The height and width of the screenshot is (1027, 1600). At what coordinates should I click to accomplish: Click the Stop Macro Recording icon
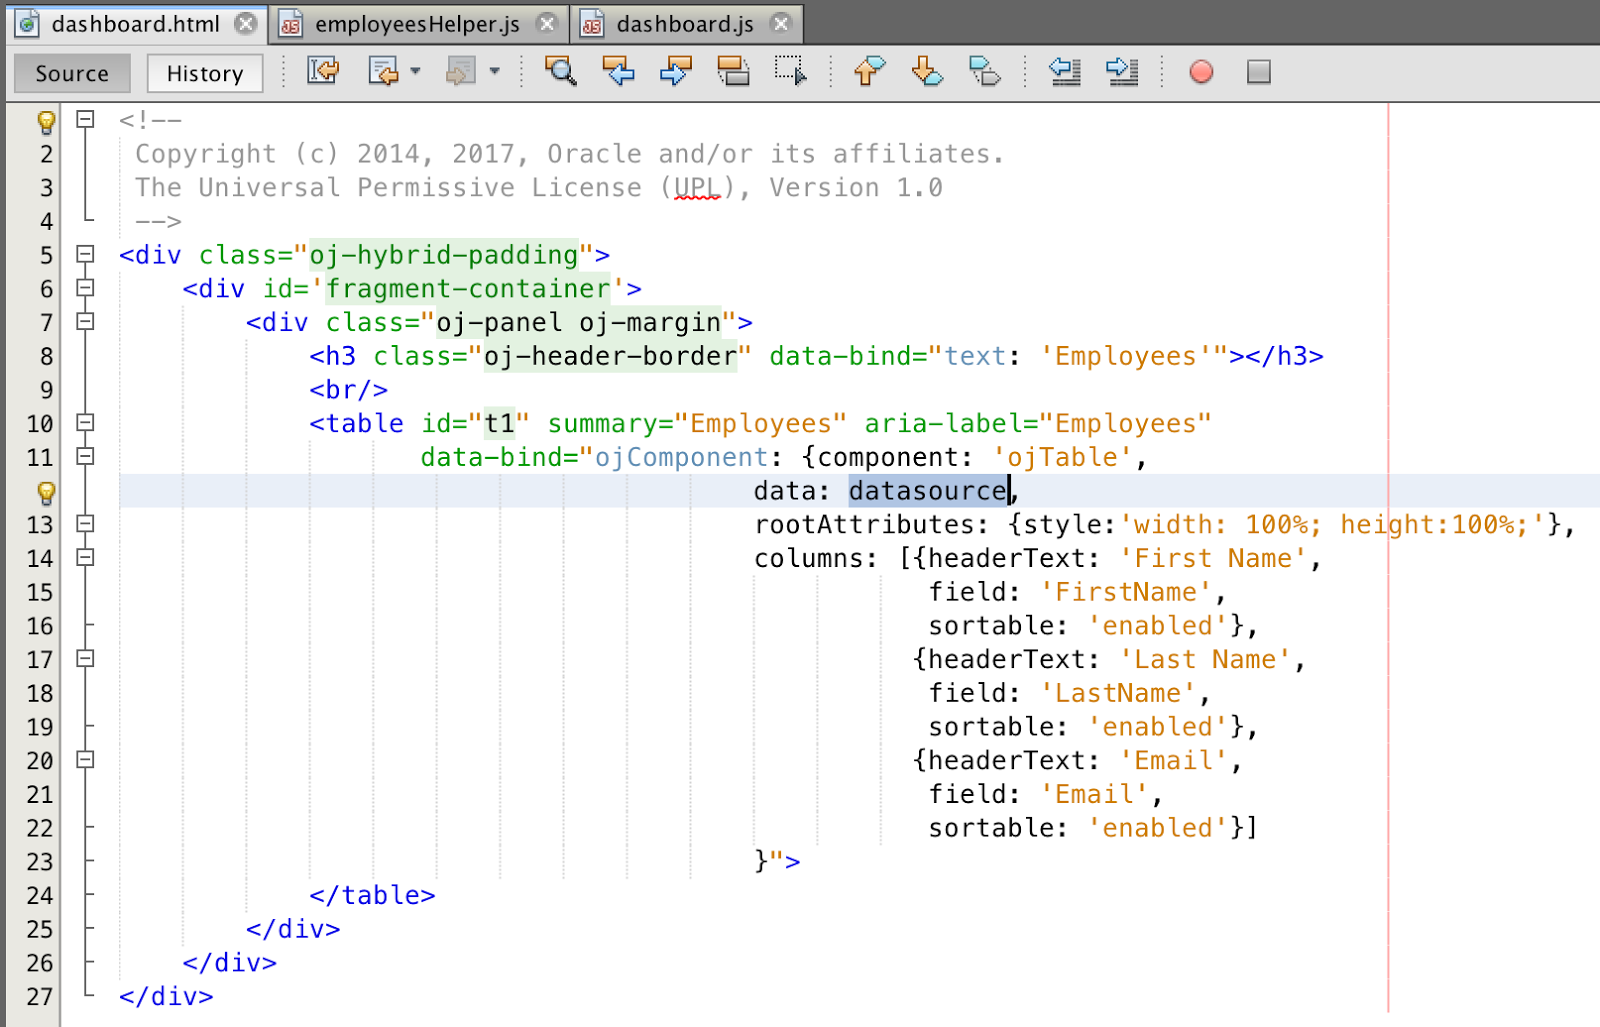tap(1259, 71)
